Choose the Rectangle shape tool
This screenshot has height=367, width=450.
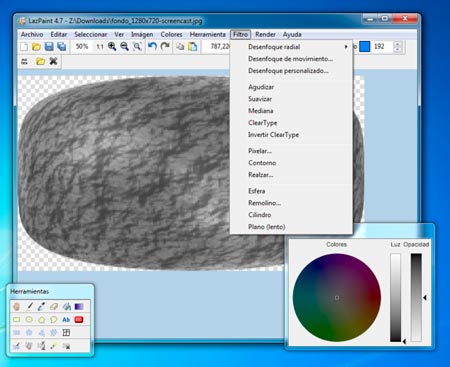tap(16, 320)
